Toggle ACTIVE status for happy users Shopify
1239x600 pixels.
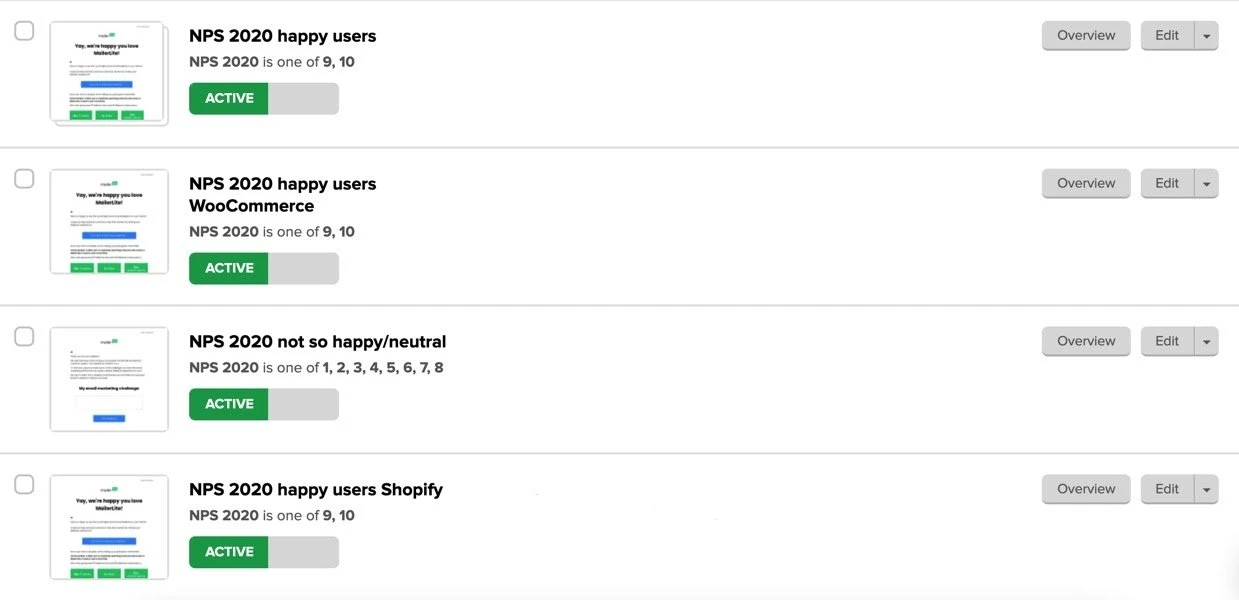[264, 552]
